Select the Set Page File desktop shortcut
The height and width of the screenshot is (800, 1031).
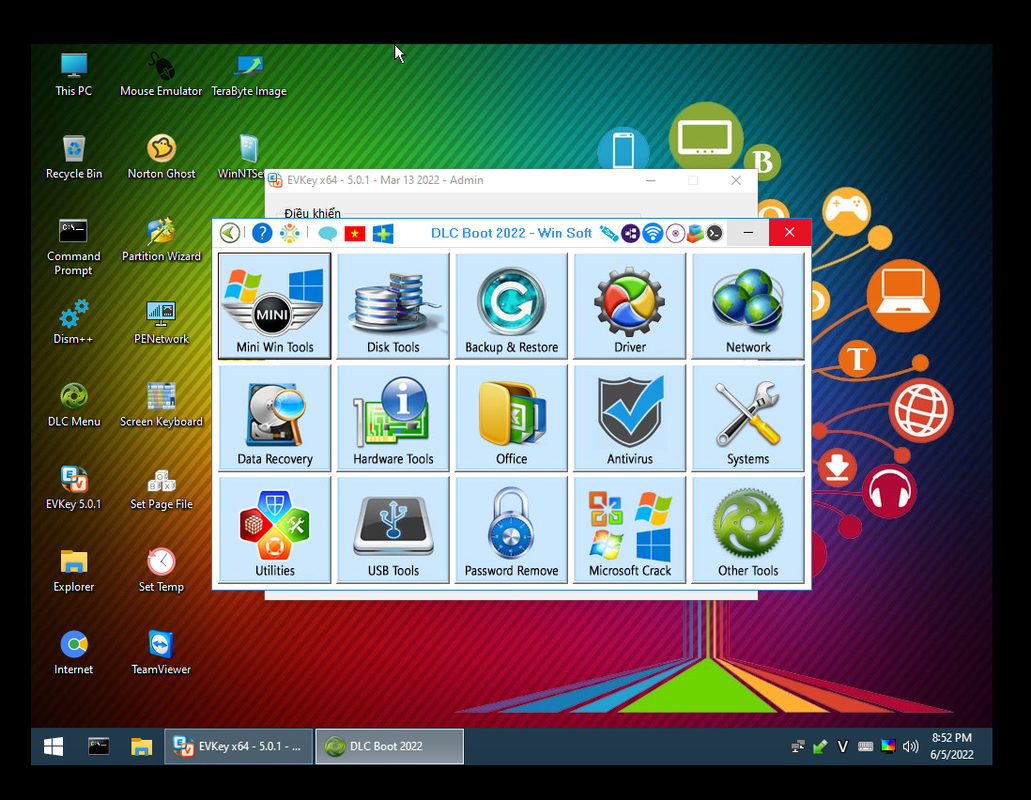point(161,488)
